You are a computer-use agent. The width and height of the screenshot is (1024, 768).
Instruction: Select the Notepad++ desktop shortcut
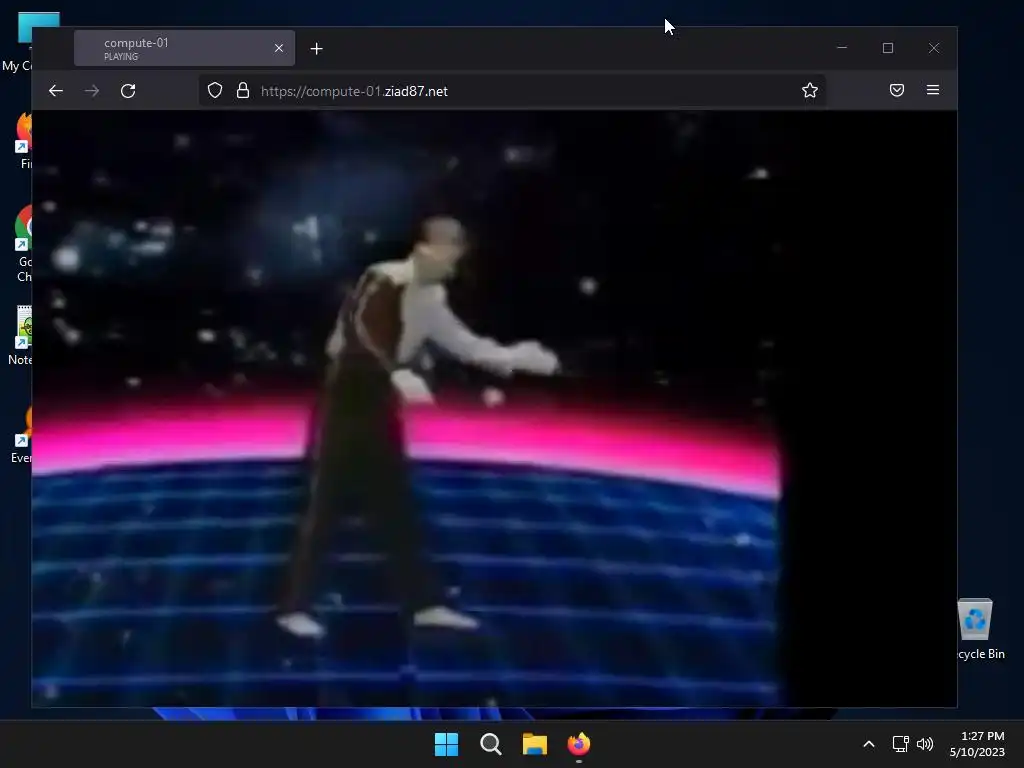22,336
